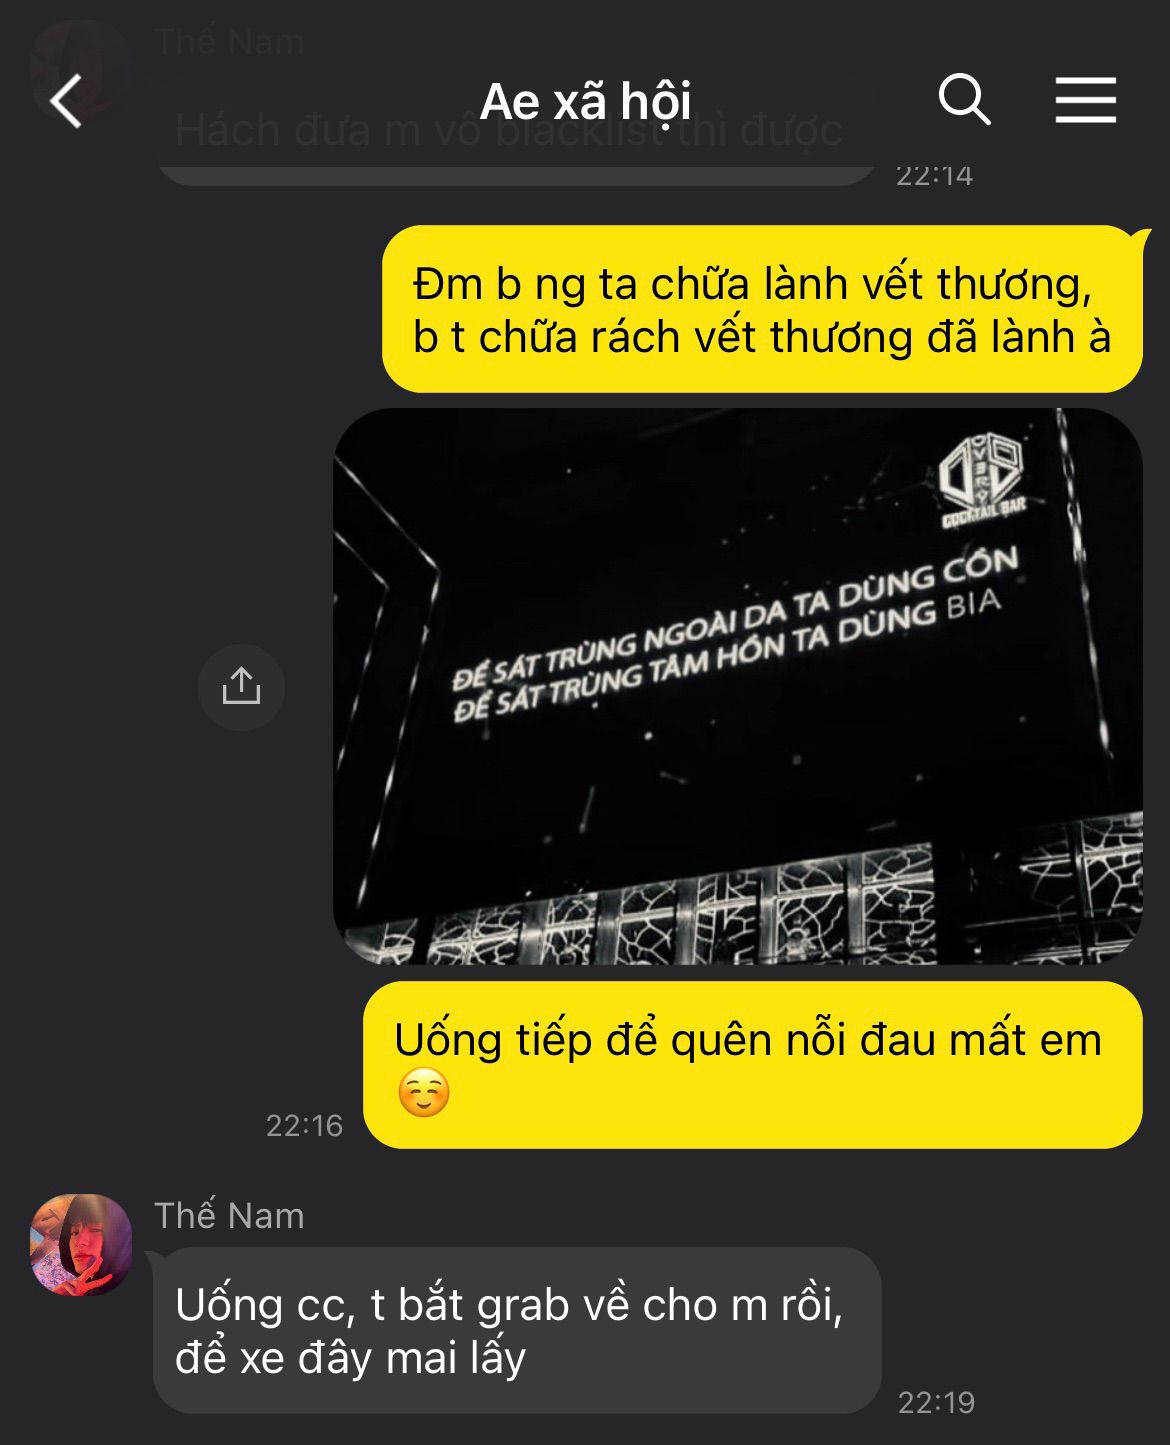The height and width of the screenshot is (1445, 1170).
Task: Tap the 22:14 timestamp
Action: [x=934, y=175]
